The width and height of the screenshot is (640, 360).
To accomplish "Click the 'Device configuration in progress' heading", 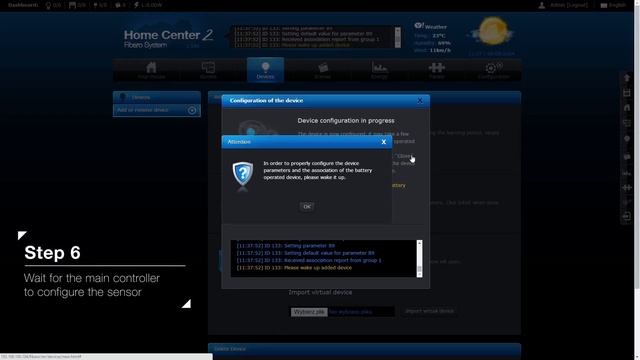I will (346, 121).
